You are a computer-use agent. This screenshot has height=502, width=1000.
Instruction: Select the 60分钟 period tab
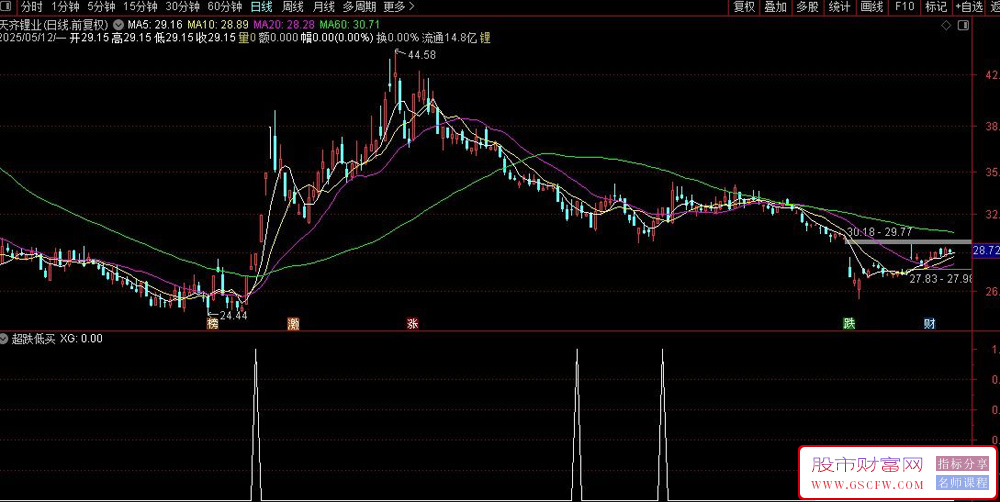(224, 7)
